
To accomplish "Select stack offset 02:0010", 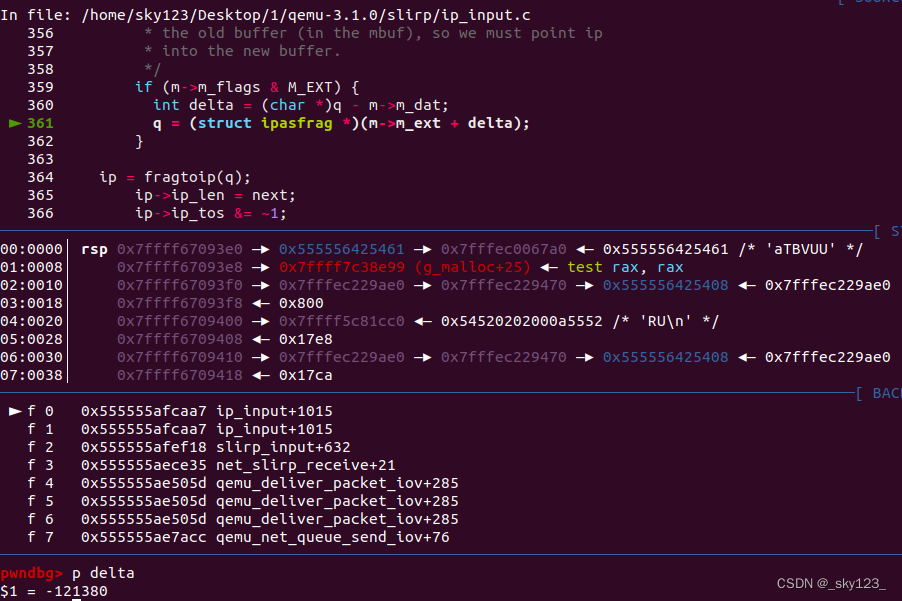I will click(32, 285).
